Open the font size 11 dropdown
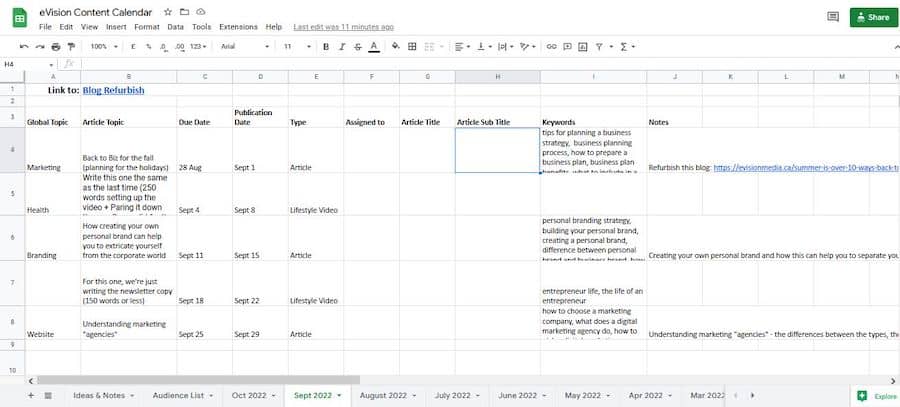The height and width of the screenshot is (407, 900). point(297,46)
